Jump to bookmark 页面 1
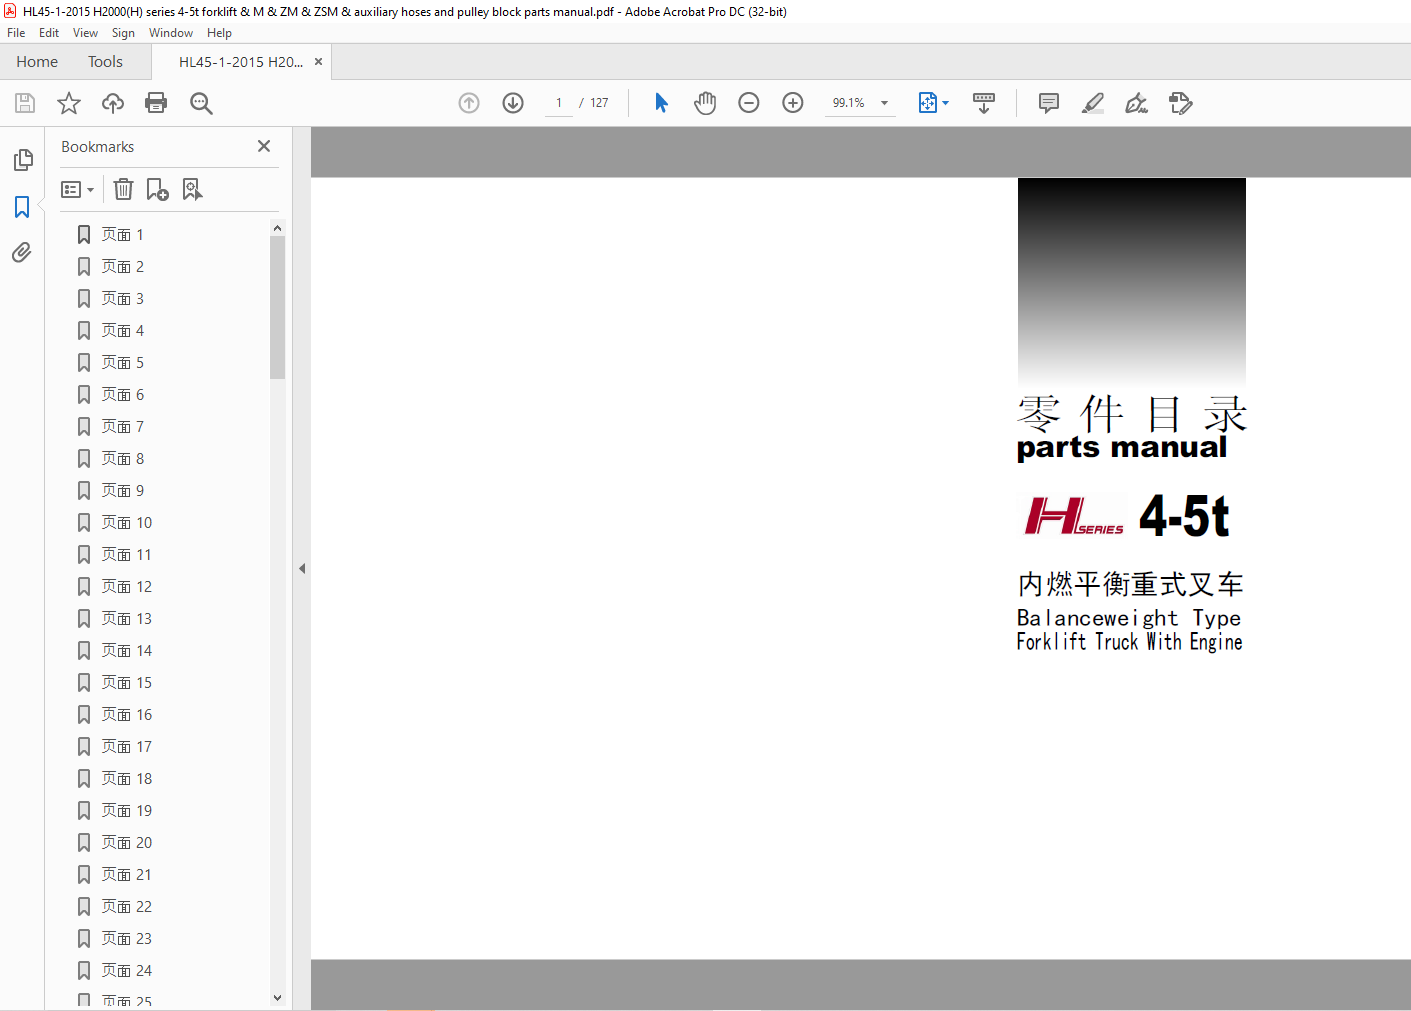Image resolution: width=1411 pixels, height=1011 pixels. [x=122, y=234]
